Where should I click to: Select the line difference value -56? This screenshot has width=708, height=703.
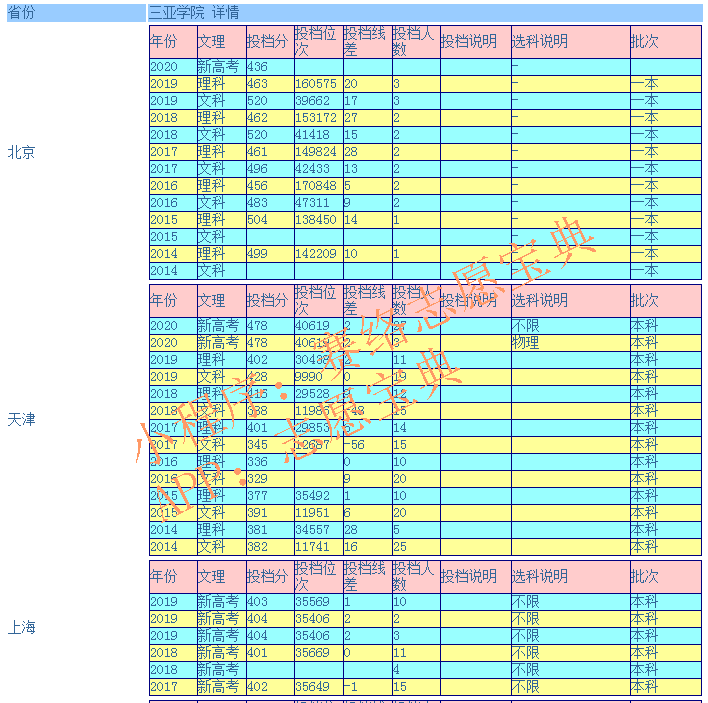pyautogui.click(x=354, y=445)
